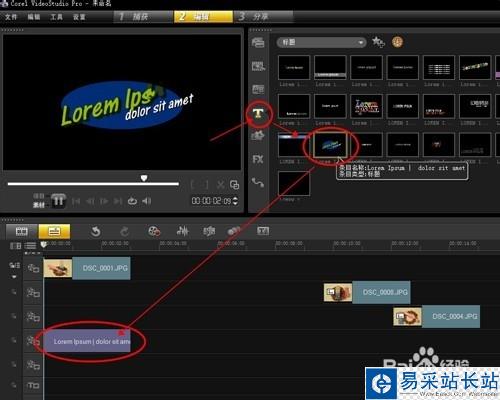This screenshot has width=500, height=400.
Task: Click the add to favorites star icon
Action: (x=378, y=42)
